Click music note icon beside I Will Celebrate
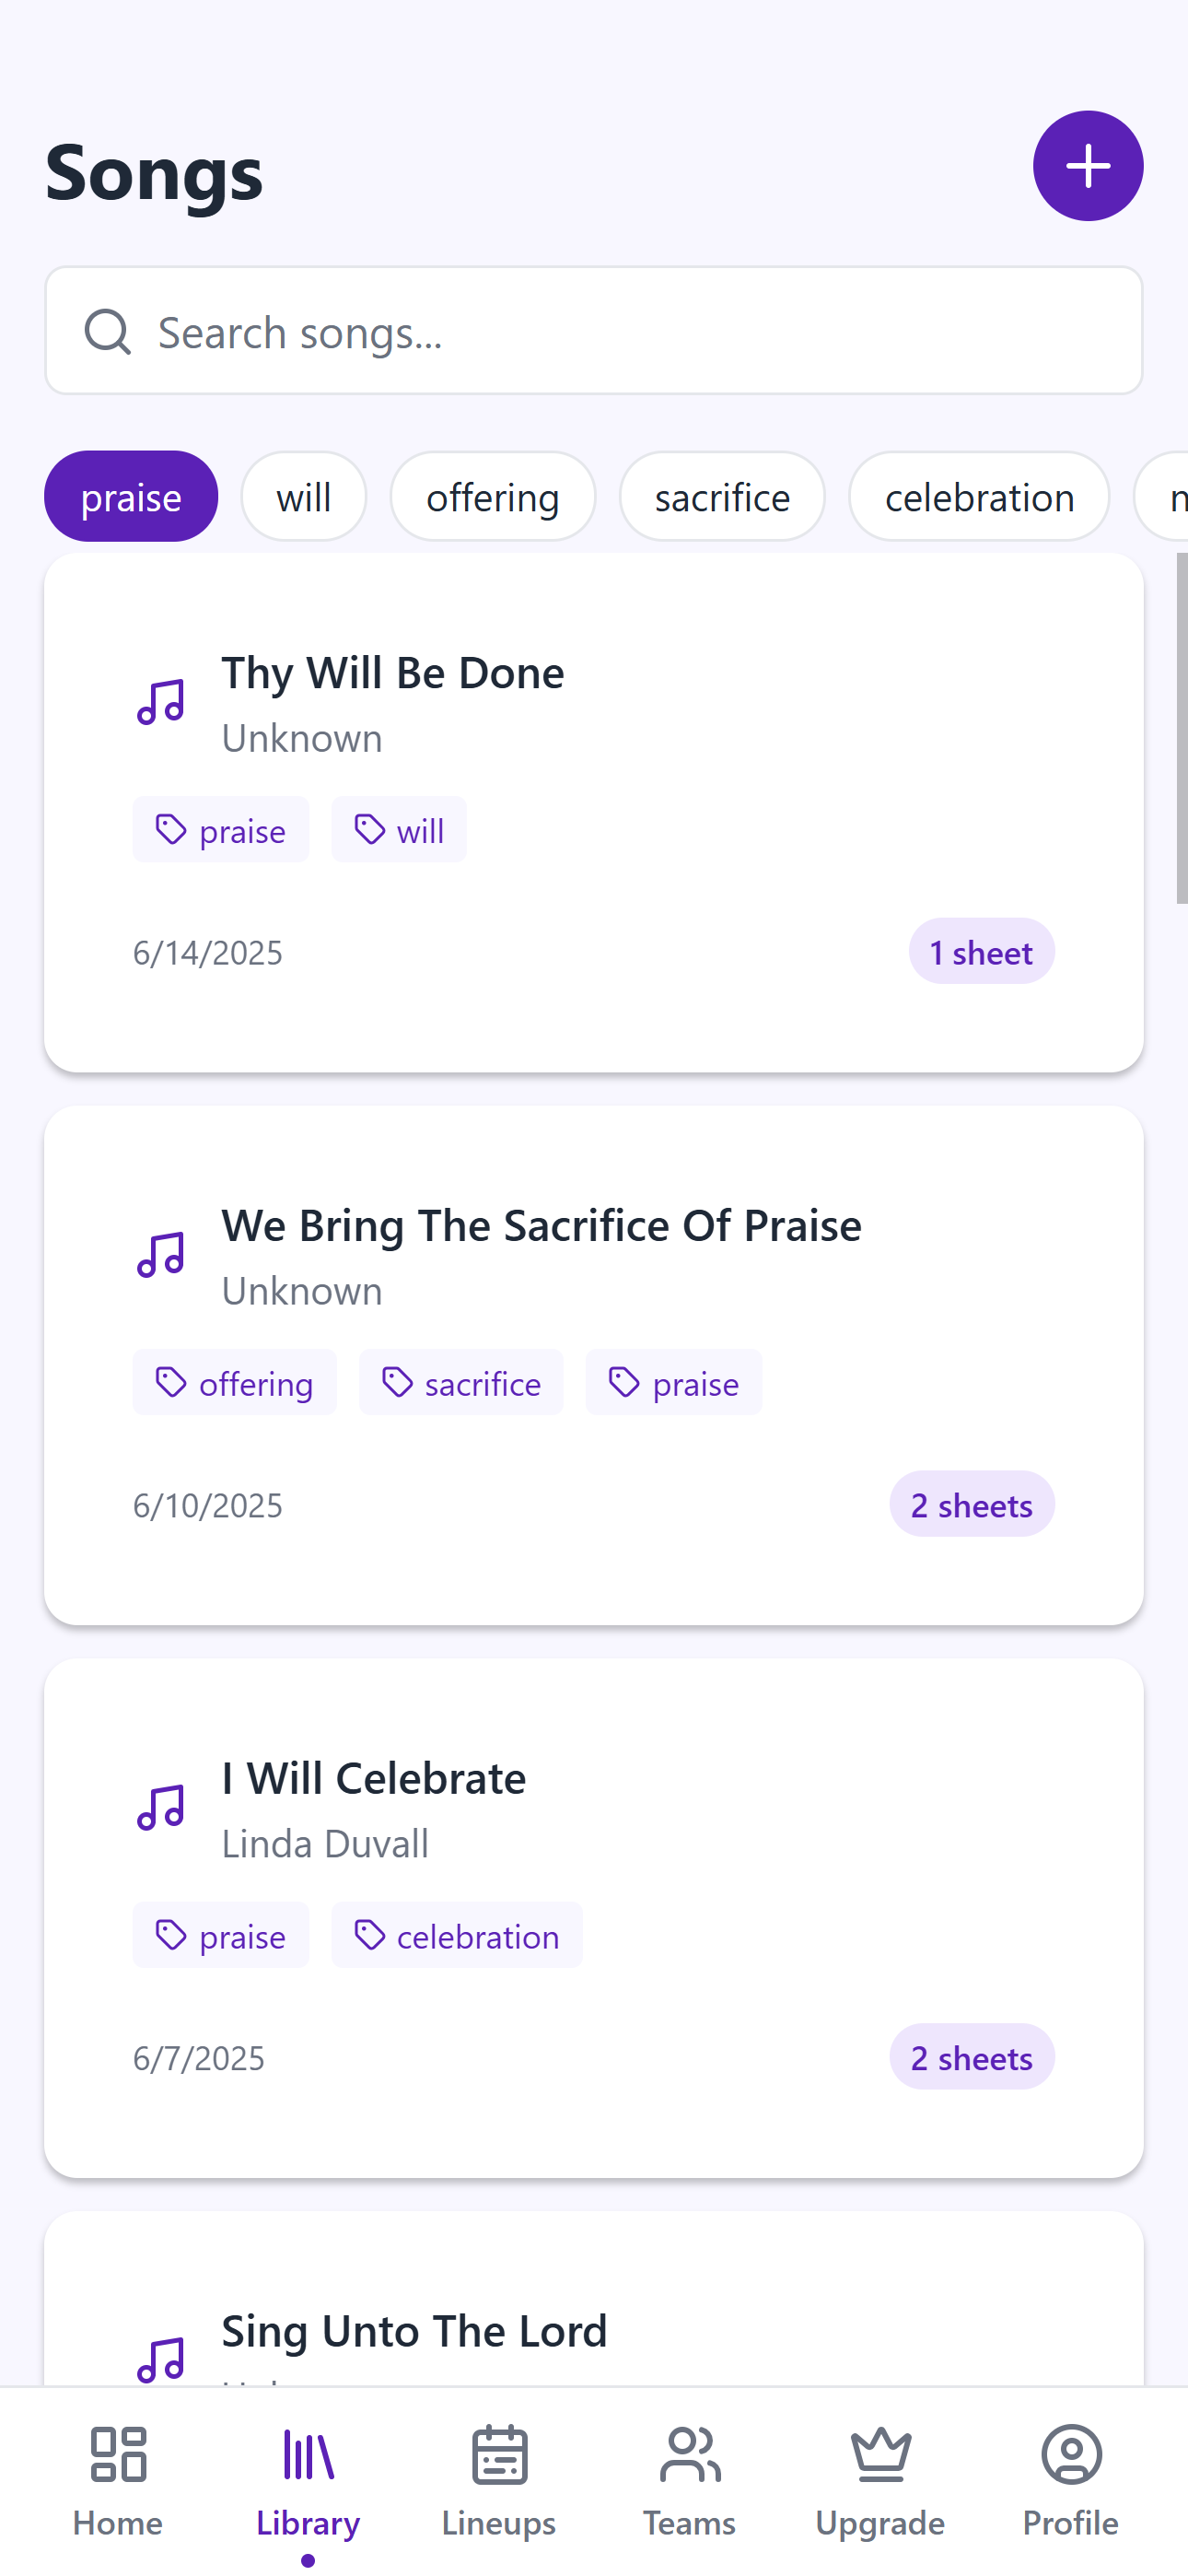This screenshot has width=1188, height=2576. point(161,1808)
